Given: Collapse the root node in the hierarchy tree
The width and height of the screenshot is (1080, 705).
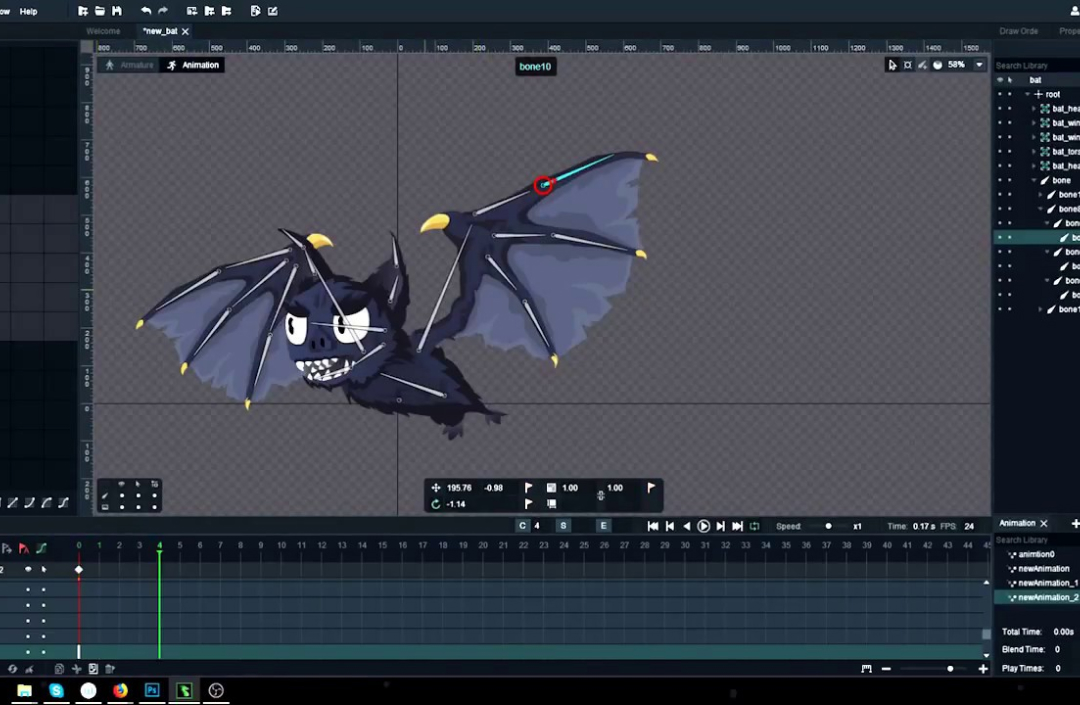Looking at the screenshot, I should pyautogui.click(x=1026, y=95).
